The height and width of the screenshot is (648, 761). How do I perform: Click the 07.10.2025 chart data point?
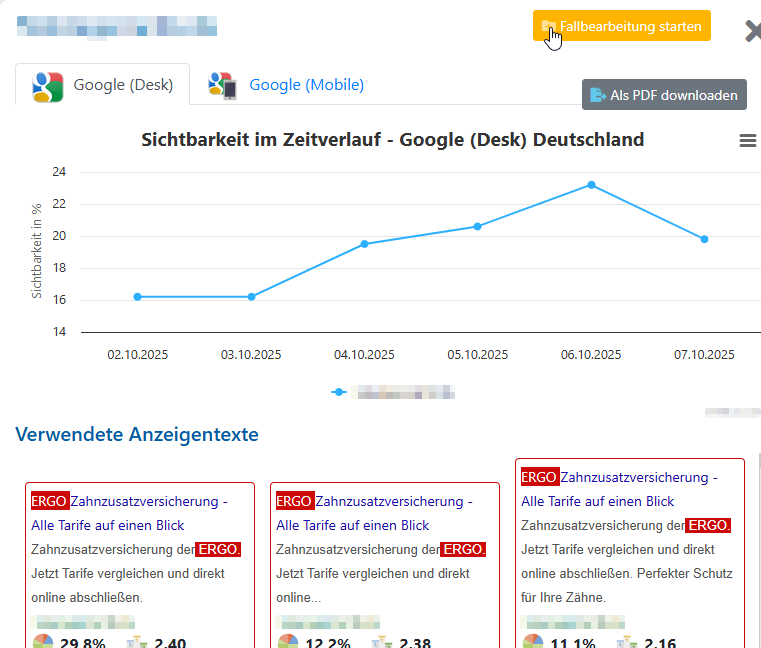(x=704, y=239)
